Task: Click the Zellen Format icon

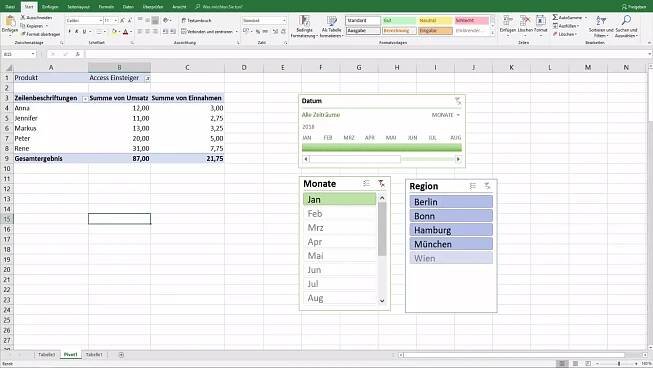Action: pyautogui.click(x=541, y=20)
